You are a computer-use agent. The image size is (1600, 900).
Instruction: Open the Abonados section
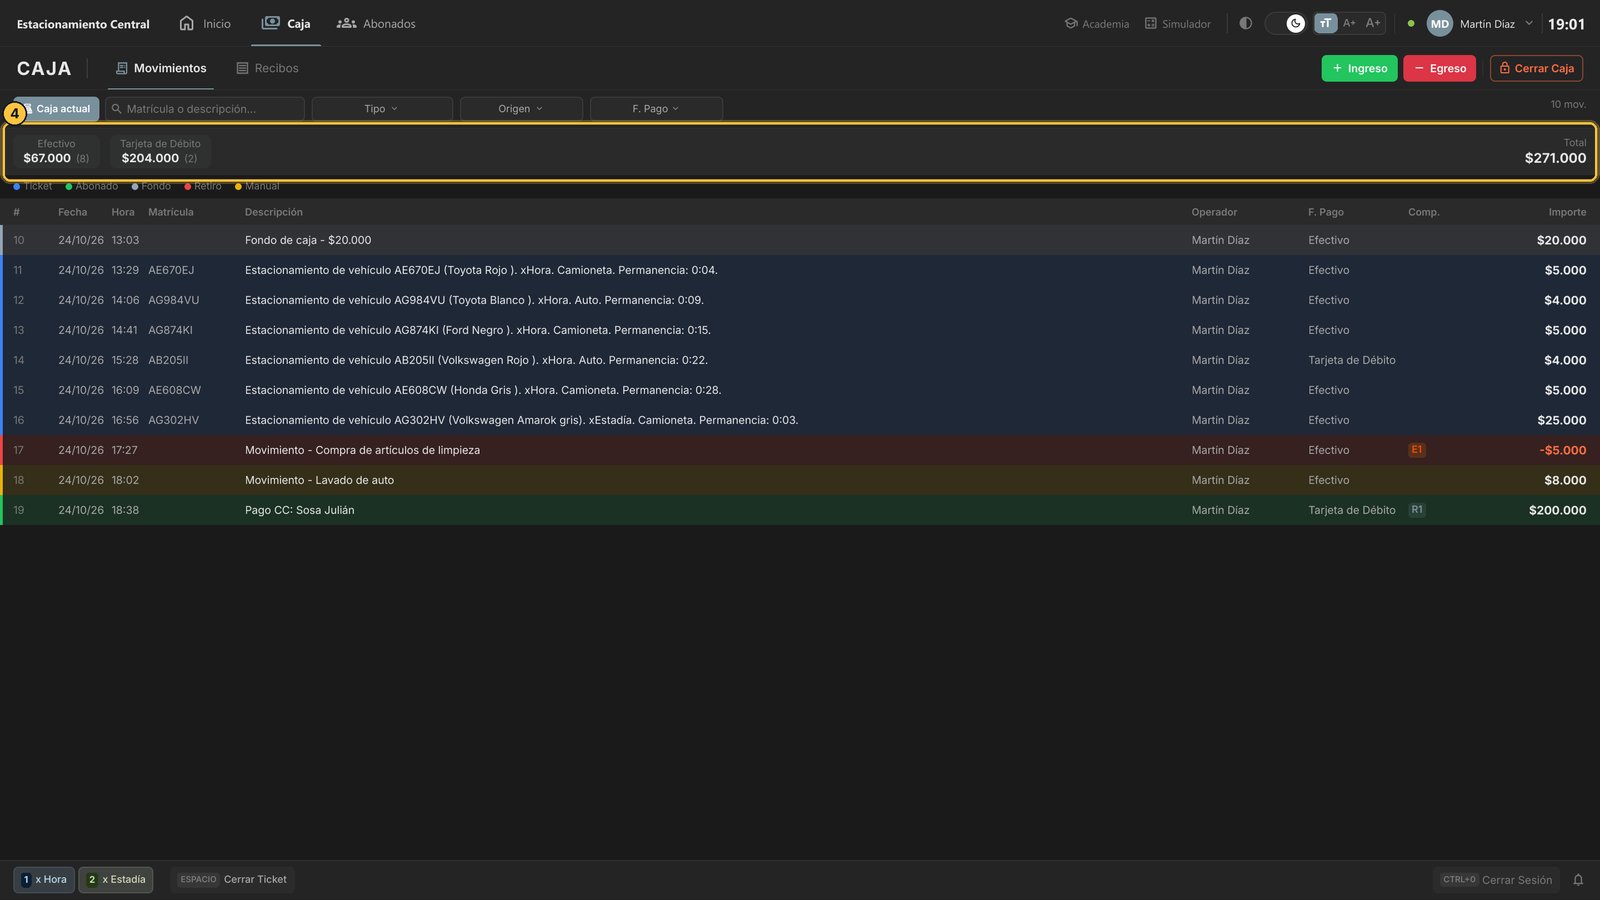point(376,23)
